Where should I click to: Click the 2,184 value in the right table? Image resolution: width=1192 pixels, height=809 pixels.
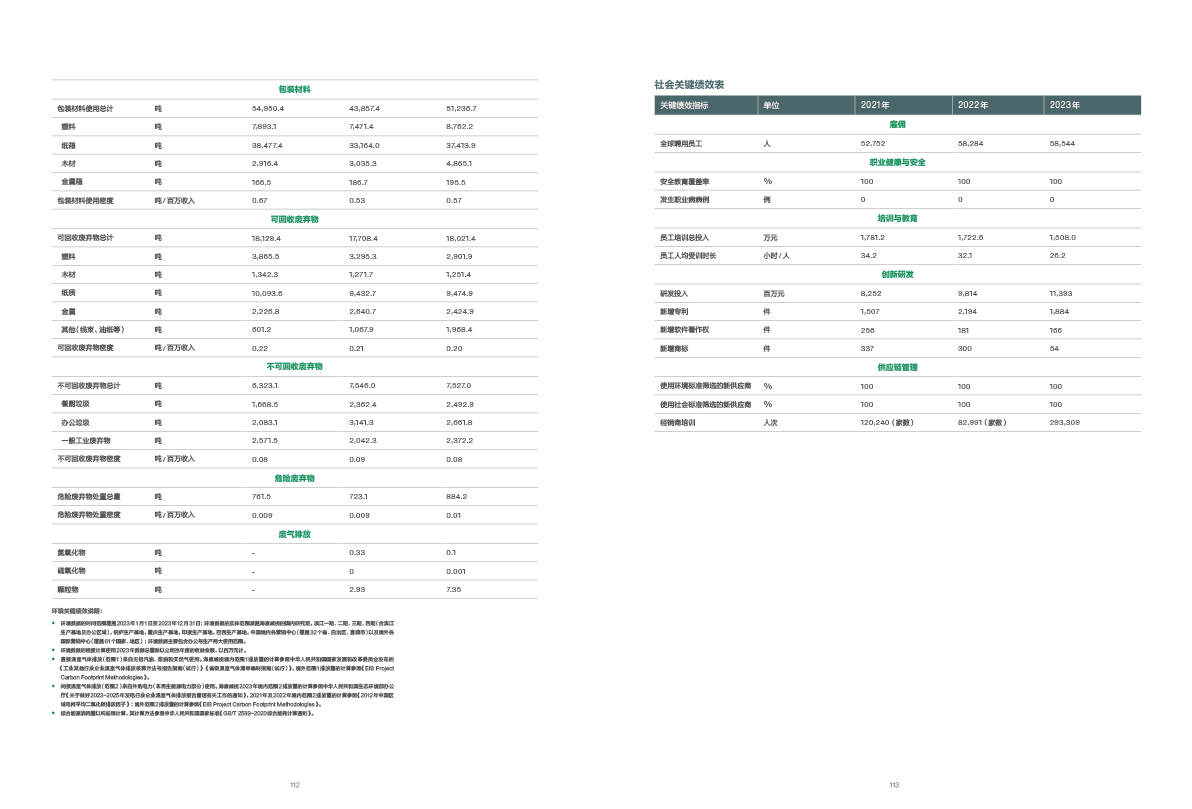[x=969, y=311]
